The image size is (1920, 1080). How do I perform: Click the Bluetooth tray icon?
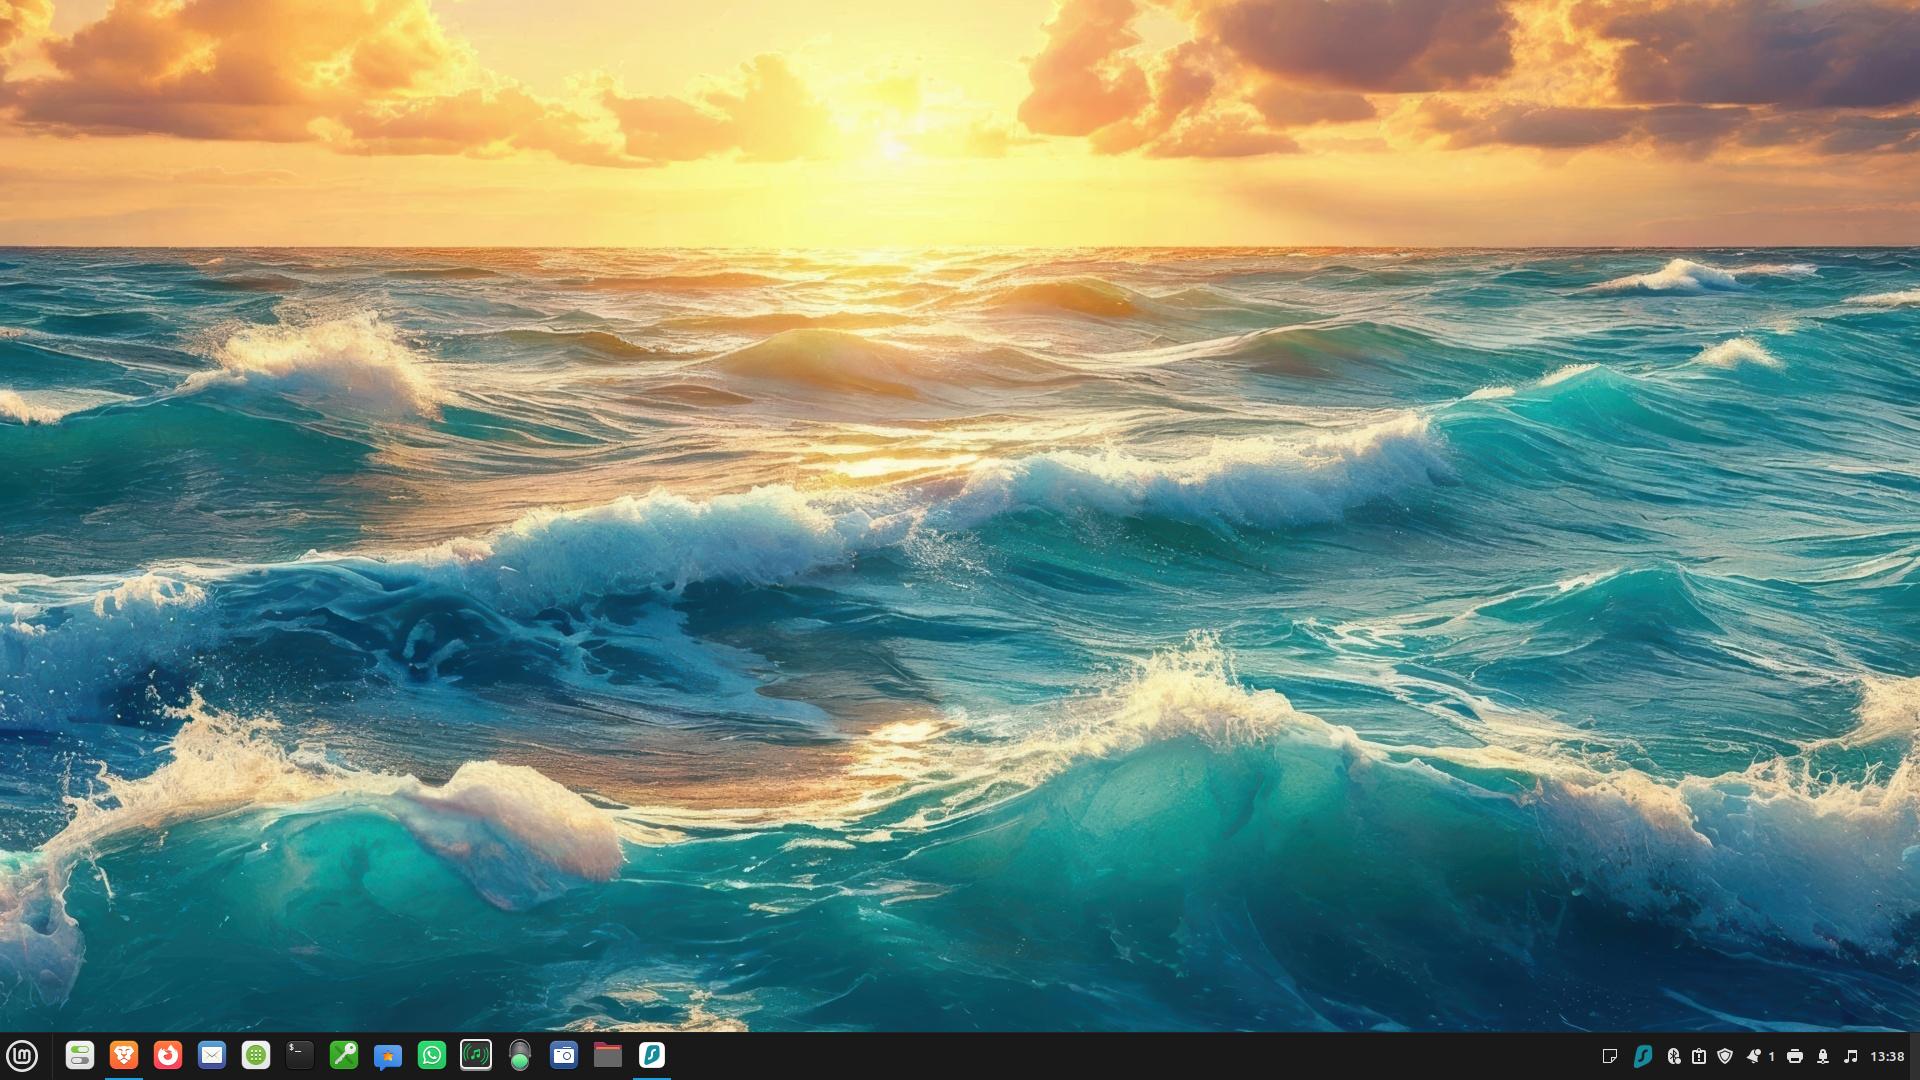1673,1056
